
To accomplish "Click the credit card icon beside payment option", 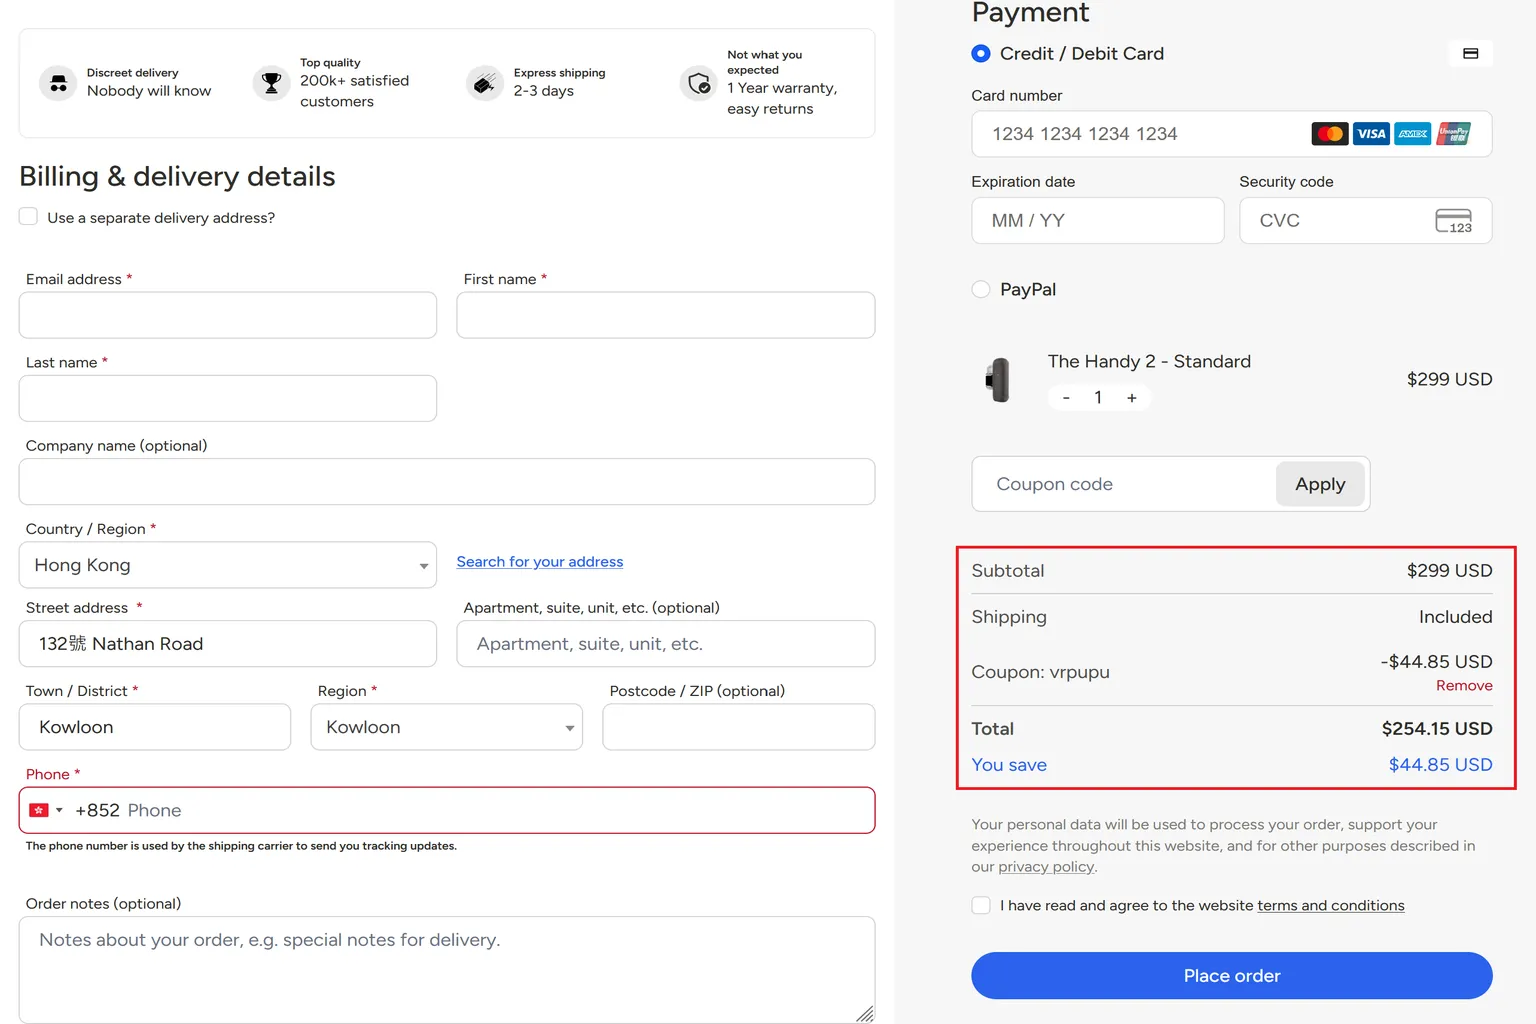I will 1470,54.
